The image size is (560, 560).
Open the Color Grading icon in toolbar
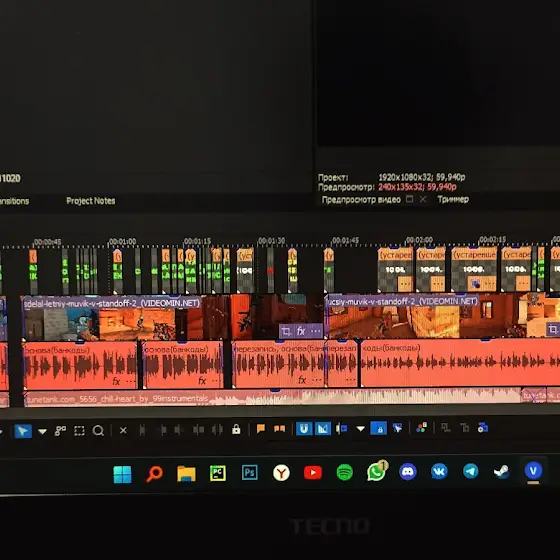(x=421, y=428)
